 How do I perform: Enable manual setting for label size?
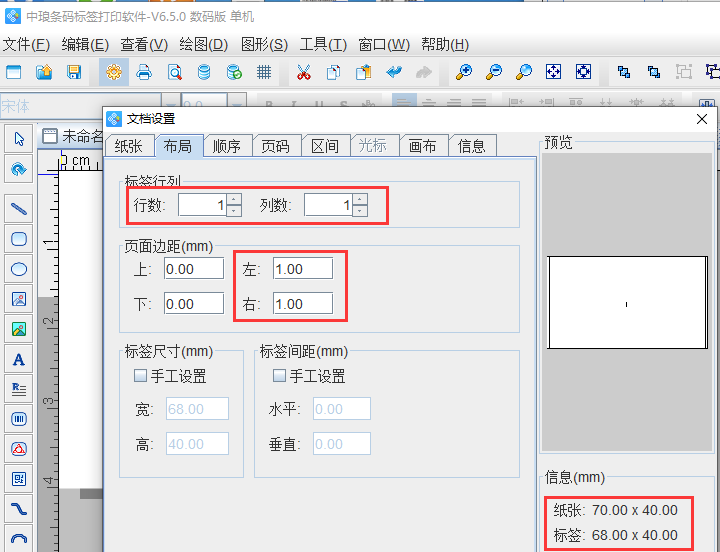tap(141, 376)
